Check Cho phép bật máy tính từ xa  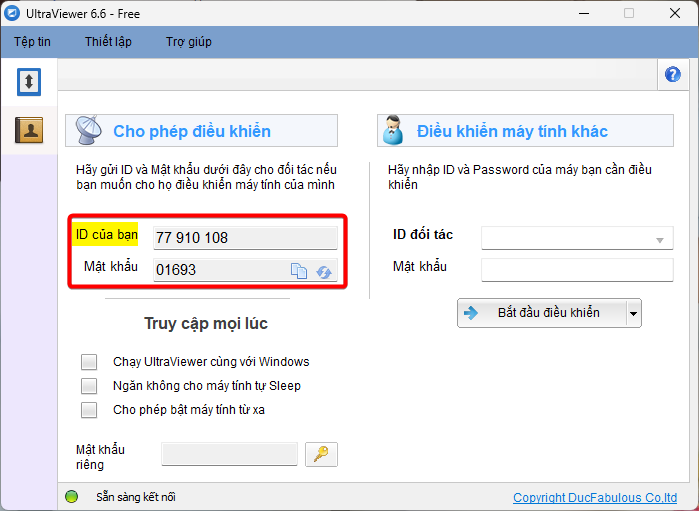pyautogui.click(x=90, y=410)
